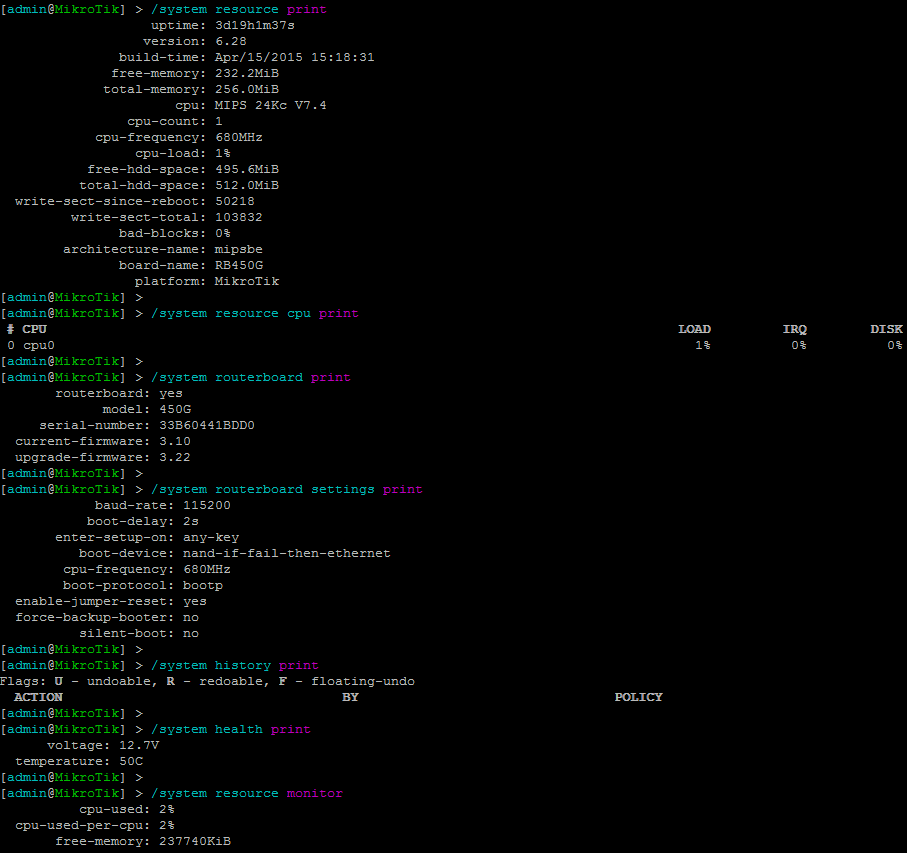Click the 1% value under LOAD
Image resolution: width=907 pixels, height=853 pixels.
click(703, 345)
